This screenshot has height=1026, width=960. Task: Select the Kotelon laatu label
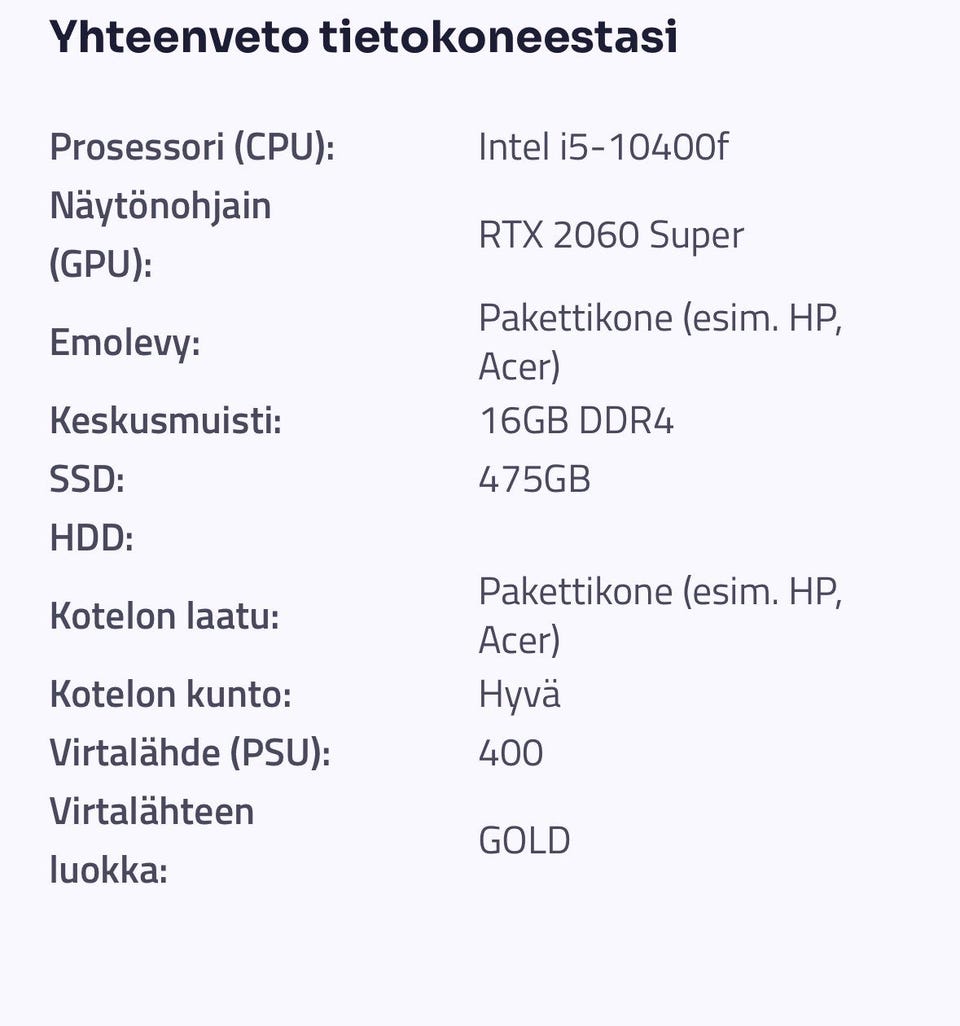(x=164, y=616)
